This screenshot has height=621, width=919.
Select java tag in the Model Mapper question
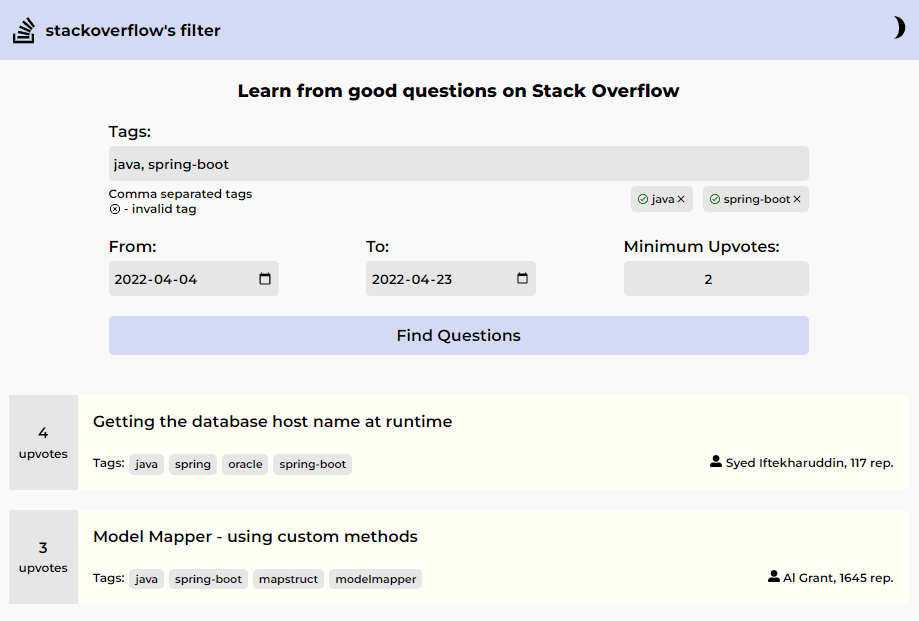point(147,579)
